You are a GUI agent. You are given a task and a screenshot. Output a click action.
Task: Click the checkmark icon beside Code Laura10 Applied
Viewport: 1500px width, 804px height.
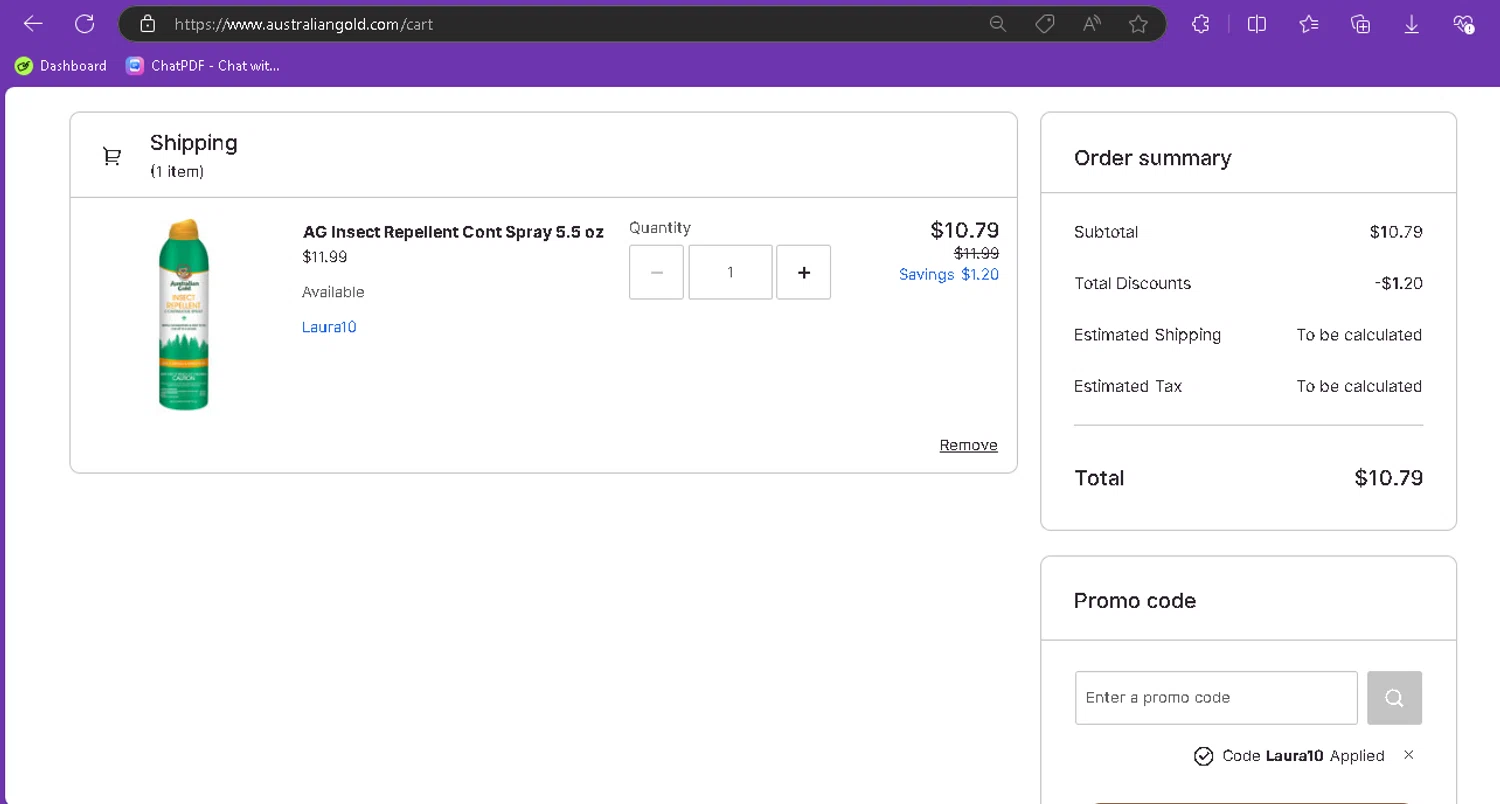click(1203, 756)
